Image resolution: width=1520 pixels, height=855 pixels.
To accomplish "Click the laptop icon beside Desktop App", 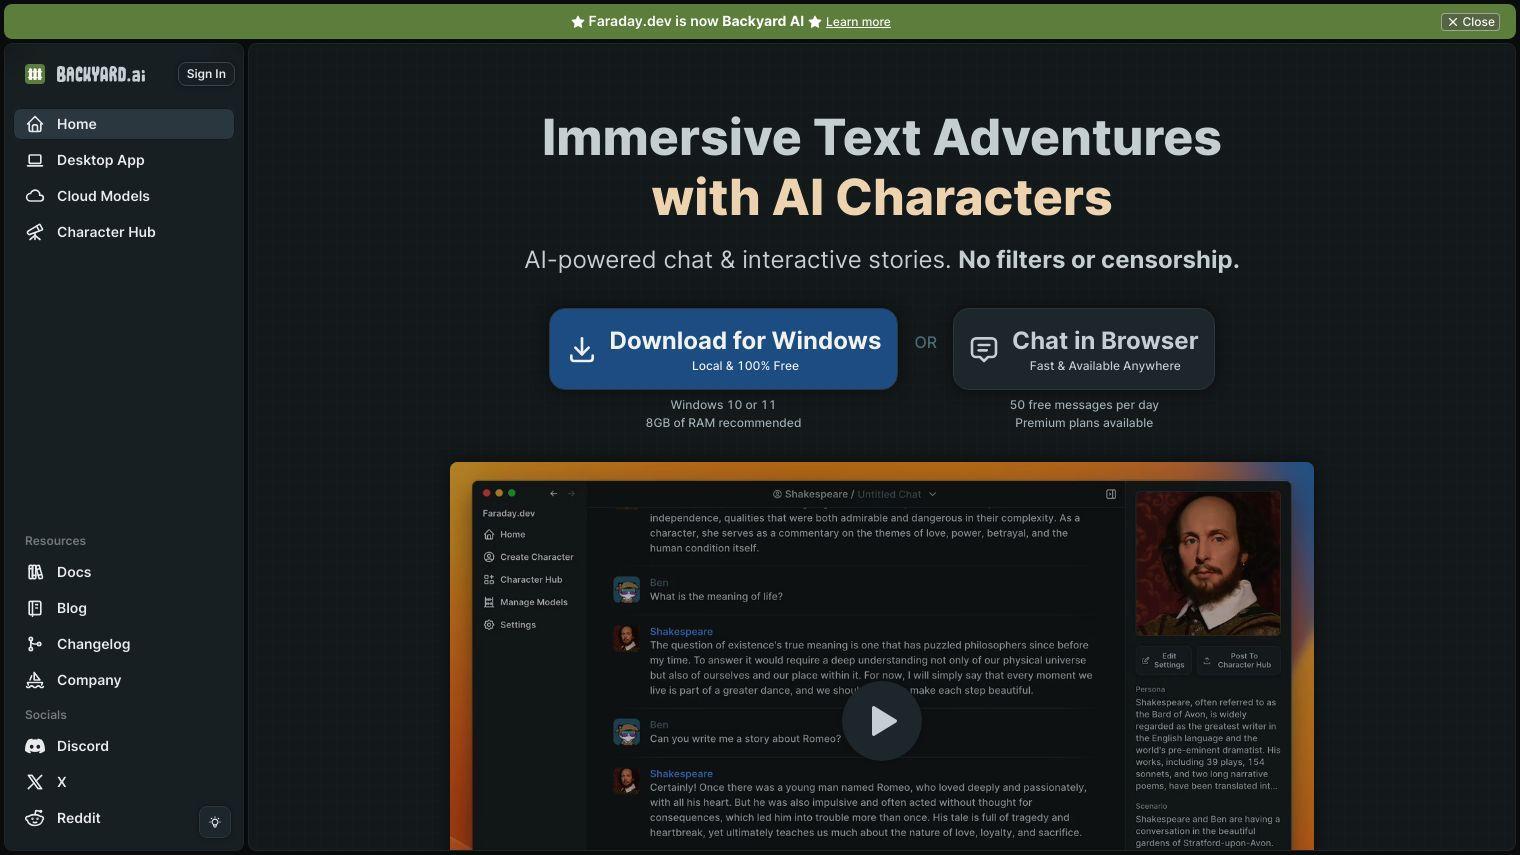I will pos(35,160).
